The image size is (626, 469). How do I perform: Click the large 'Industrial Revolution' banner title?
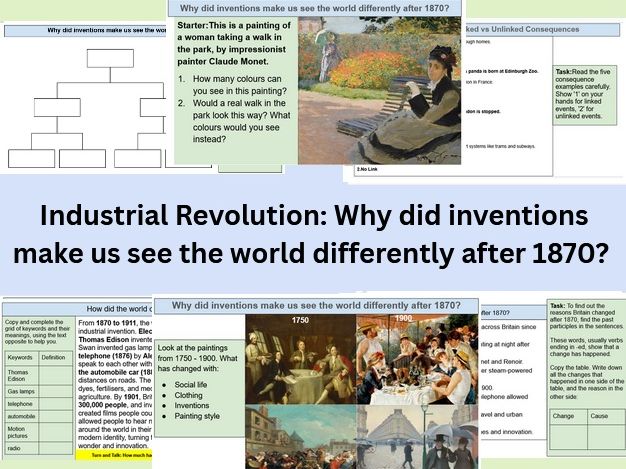coord(311,234)
